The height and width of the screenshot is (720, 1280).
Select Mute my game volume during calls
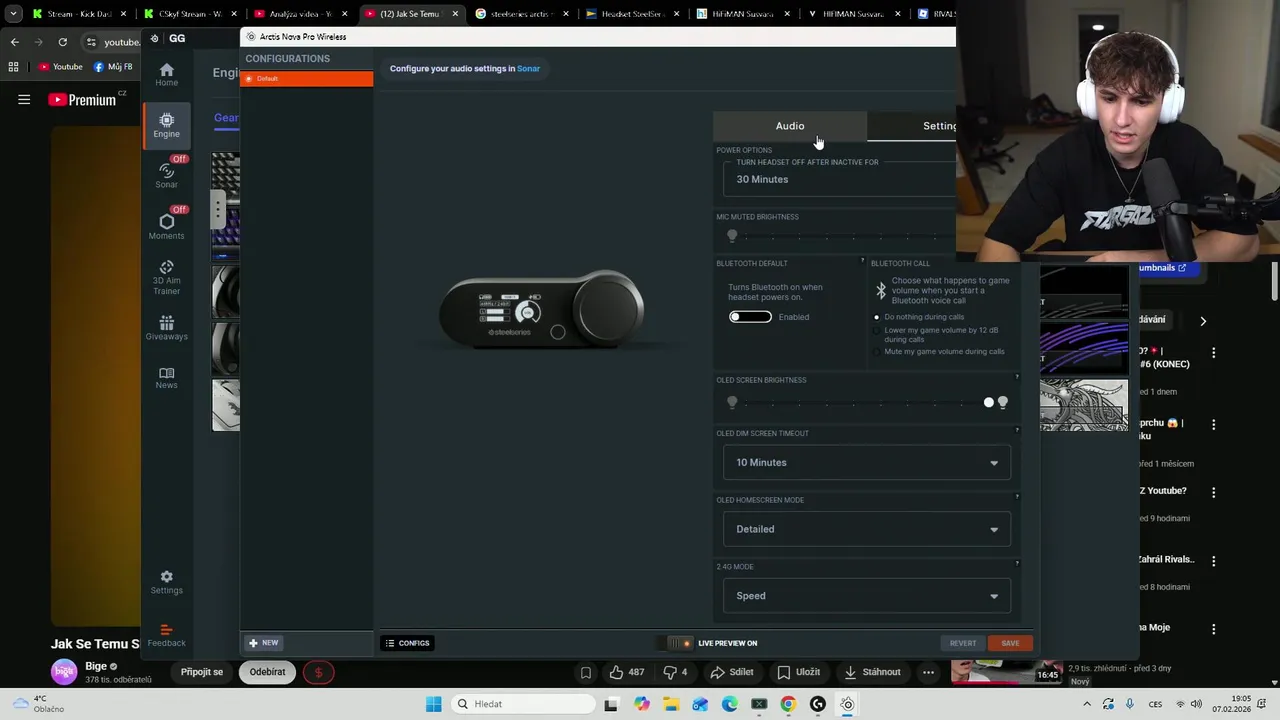tap(876, 351)
